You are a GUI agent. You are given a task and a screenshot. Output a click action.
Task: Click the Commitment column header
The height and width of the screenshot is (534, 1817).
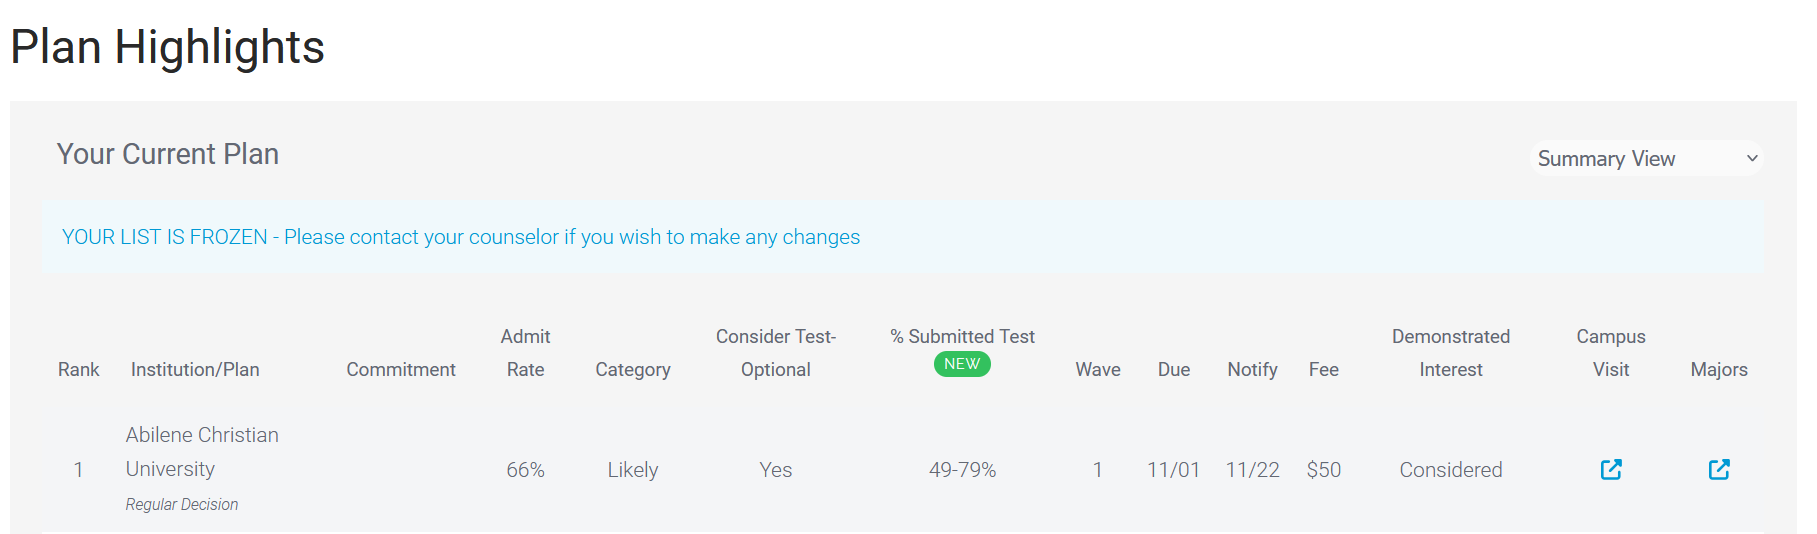coord(401,369)
